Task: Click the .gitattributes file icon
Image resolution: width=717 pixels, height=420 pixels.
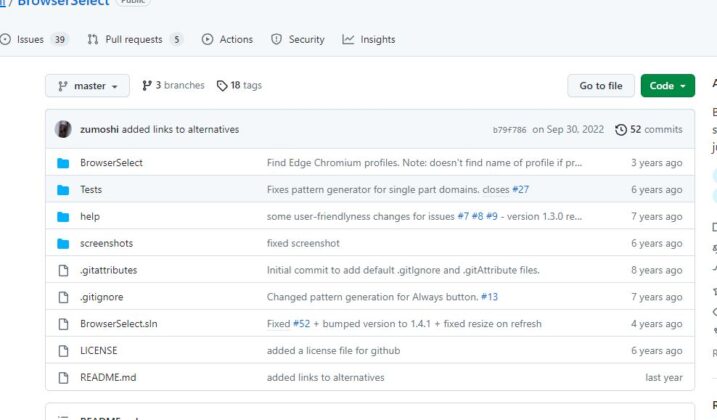Action: tap(63, 270)
